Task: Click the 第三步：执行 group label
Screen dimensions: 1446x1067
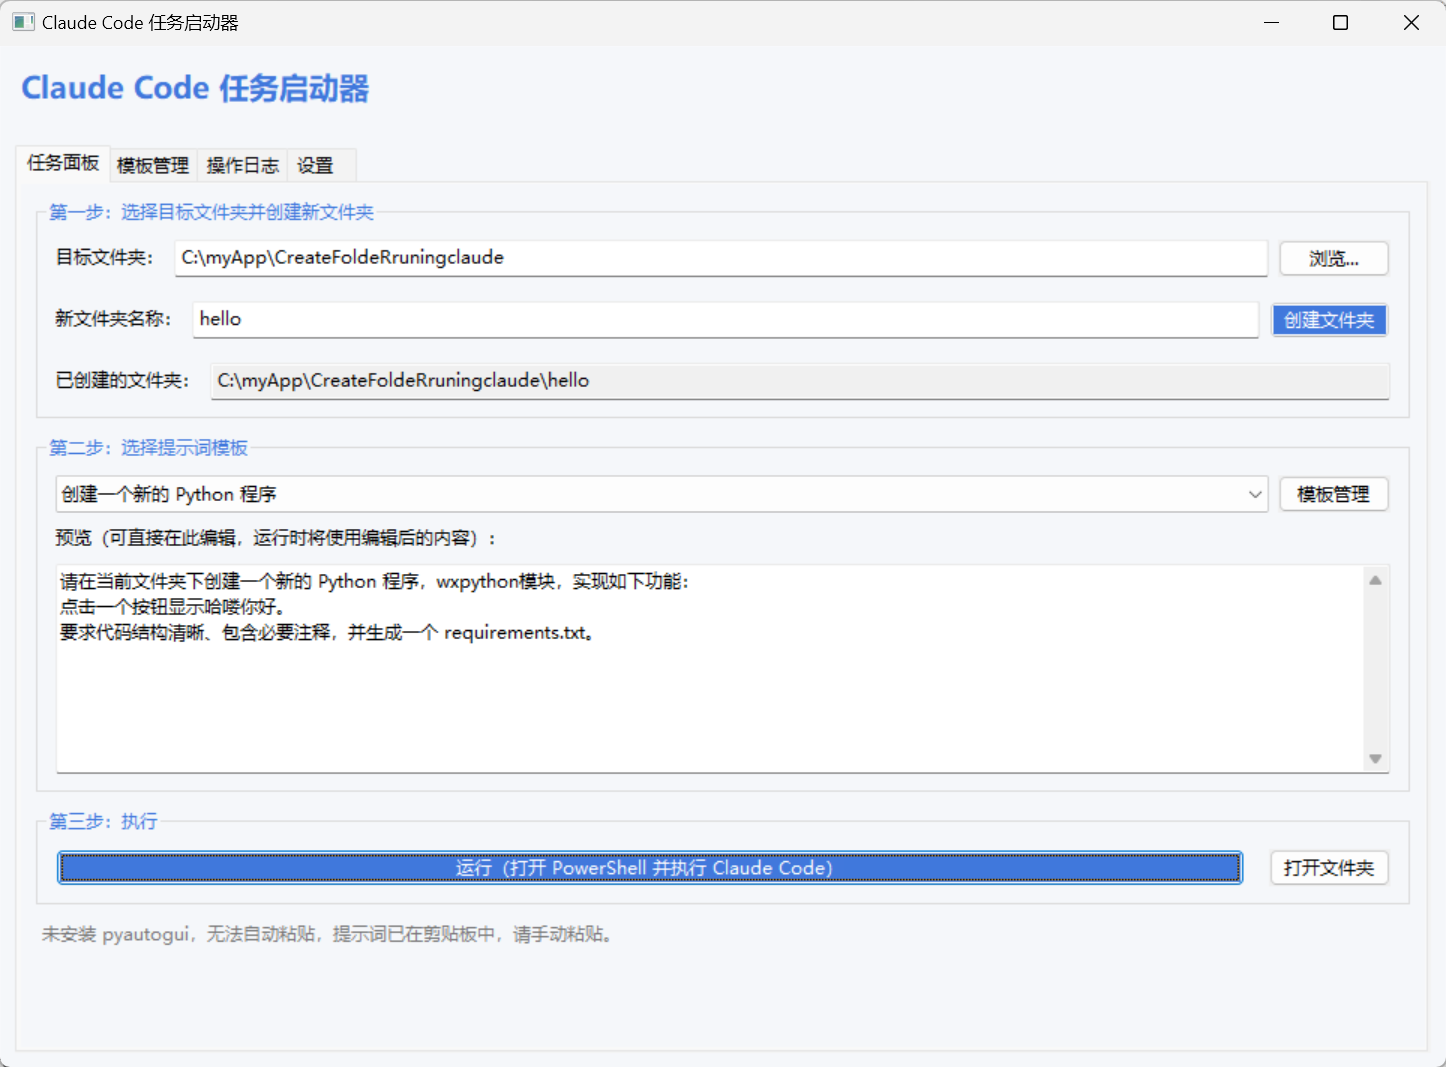Action: 103,822
